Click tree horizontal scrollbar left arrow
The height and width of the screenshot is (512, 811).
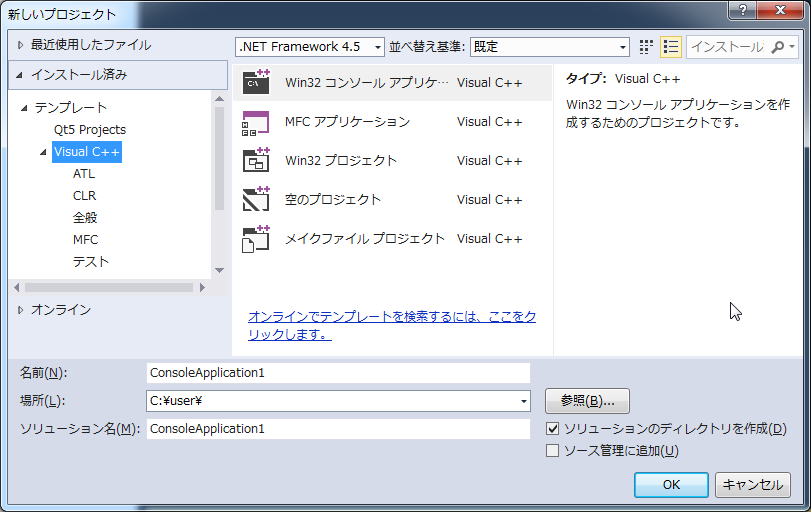point(17,287)
